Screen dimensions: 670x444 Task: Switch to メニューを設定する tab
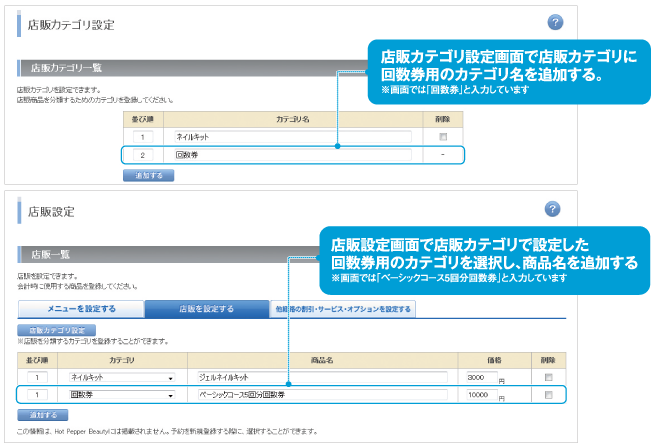click(81, 309)
